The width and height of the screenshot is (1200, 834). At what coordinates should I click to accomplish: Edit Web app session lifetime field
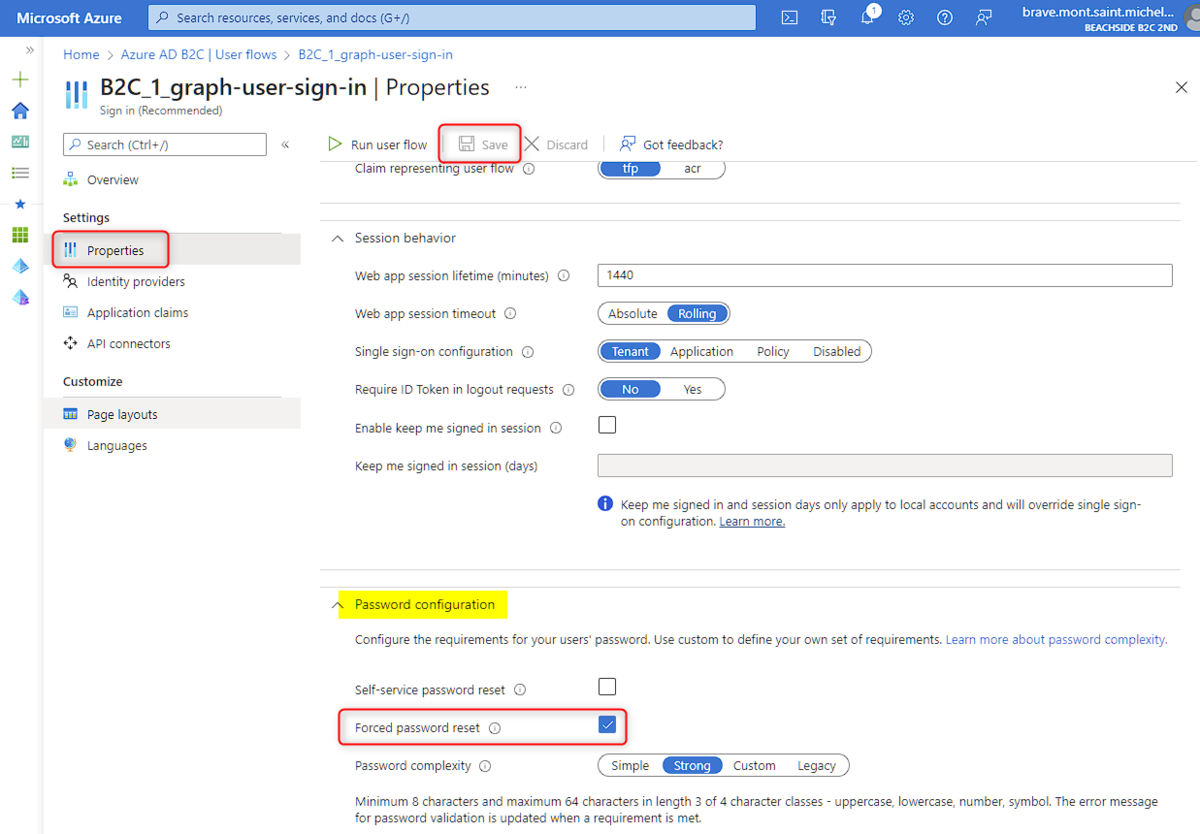(884, 276)
